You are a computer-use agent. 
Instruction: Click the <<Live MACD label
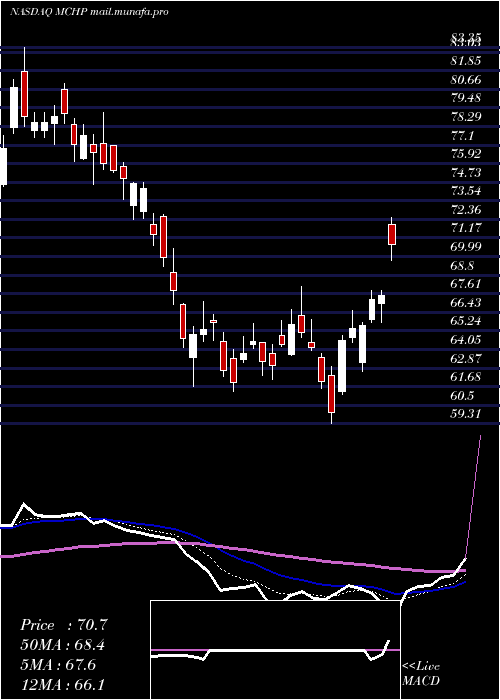[x=421, y=673]
